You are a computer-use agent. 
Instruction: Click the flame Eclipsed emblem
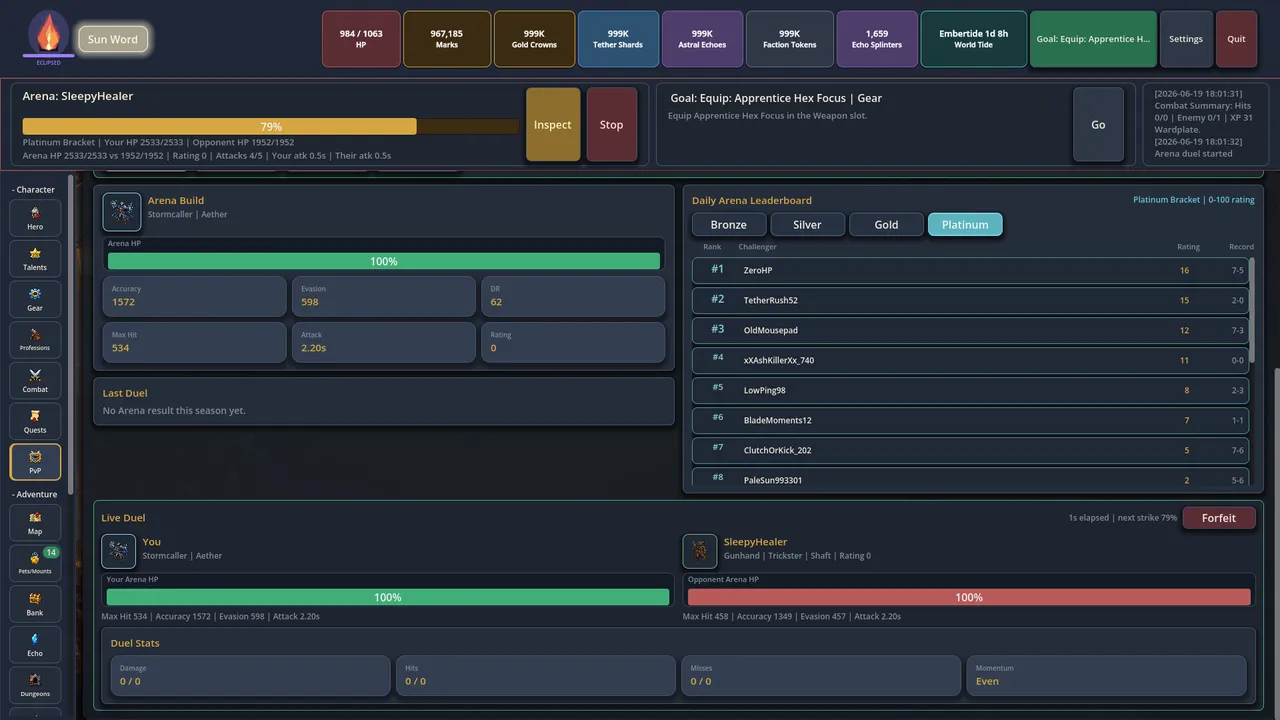tap(49, 38)
